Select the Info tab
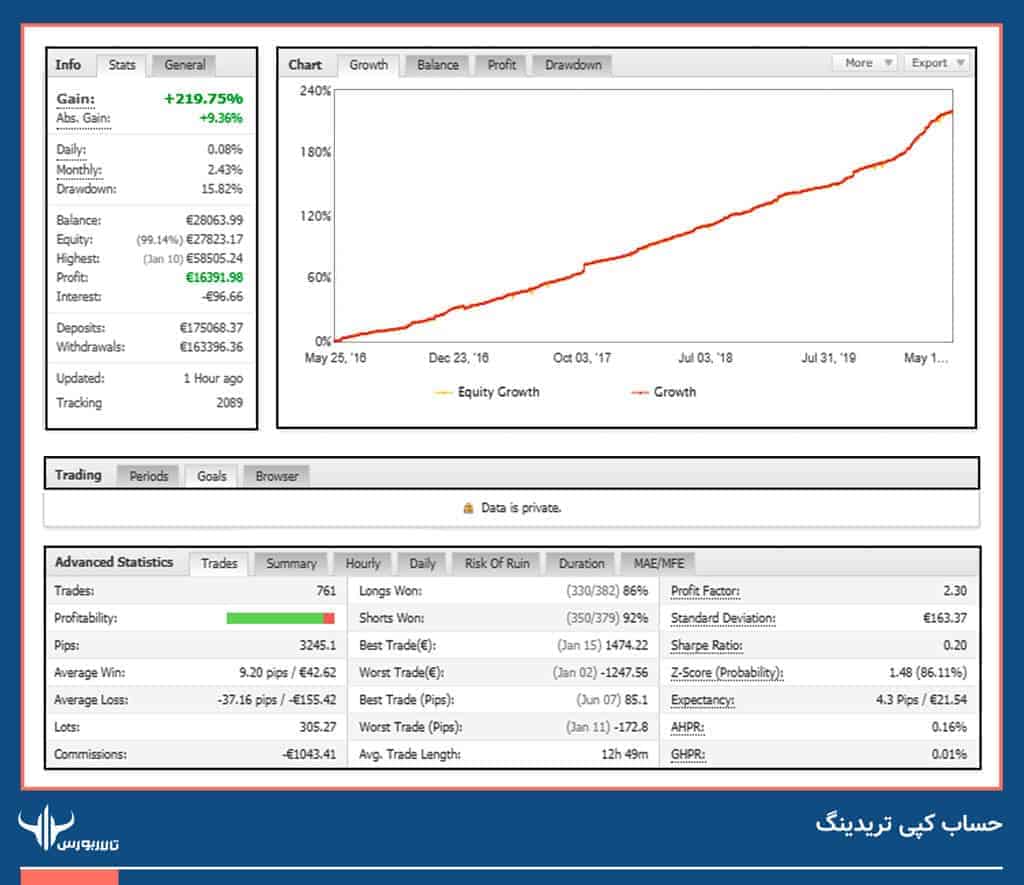The width and height of the screenshot is (1024, 885). [70, 64]
